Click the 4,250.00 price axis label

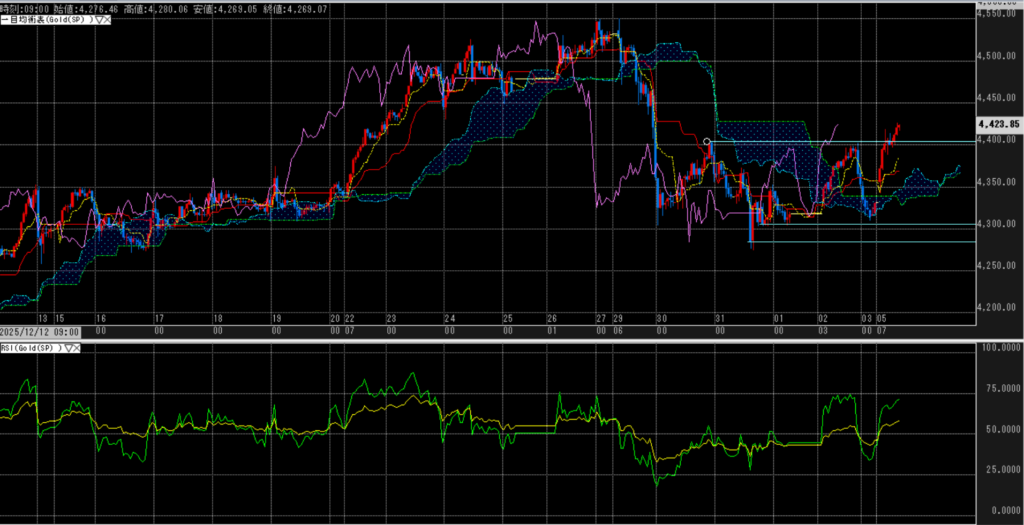[998, 265]
